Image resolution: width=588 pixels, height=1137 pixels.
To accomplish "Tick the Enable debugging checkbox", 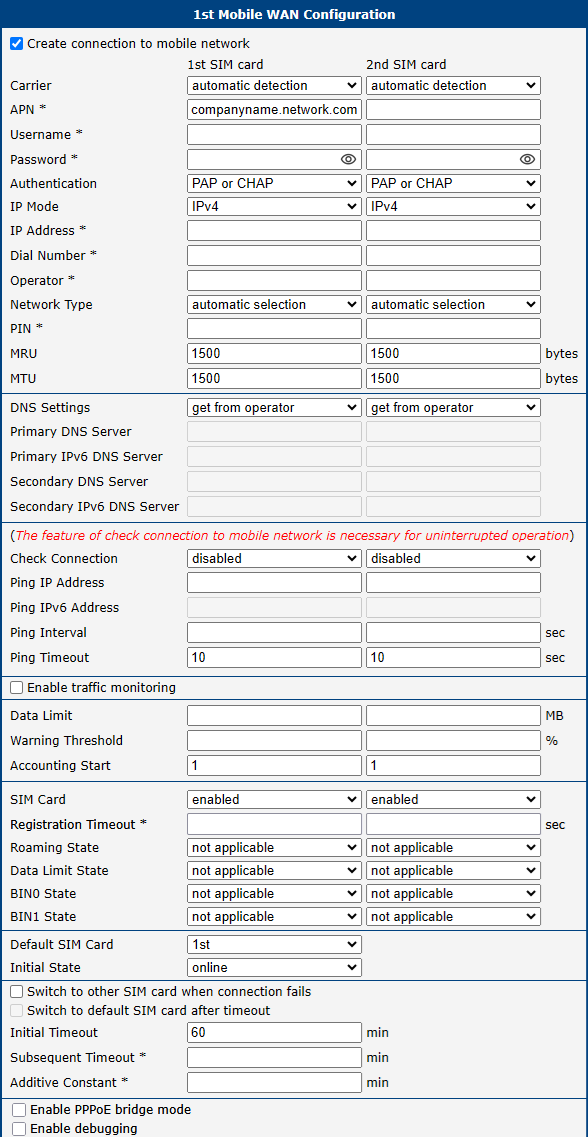I will [x=20, y=1128].
